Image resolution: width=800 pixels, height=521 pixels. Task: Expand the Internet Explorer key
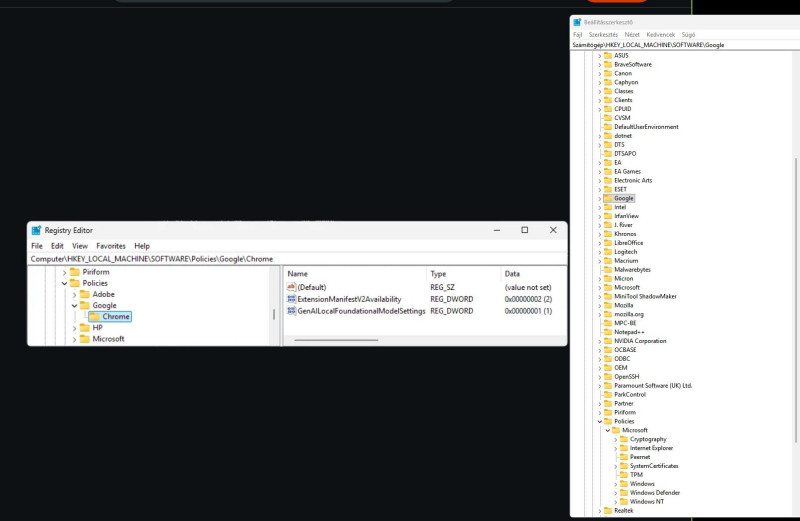[616, 449]
